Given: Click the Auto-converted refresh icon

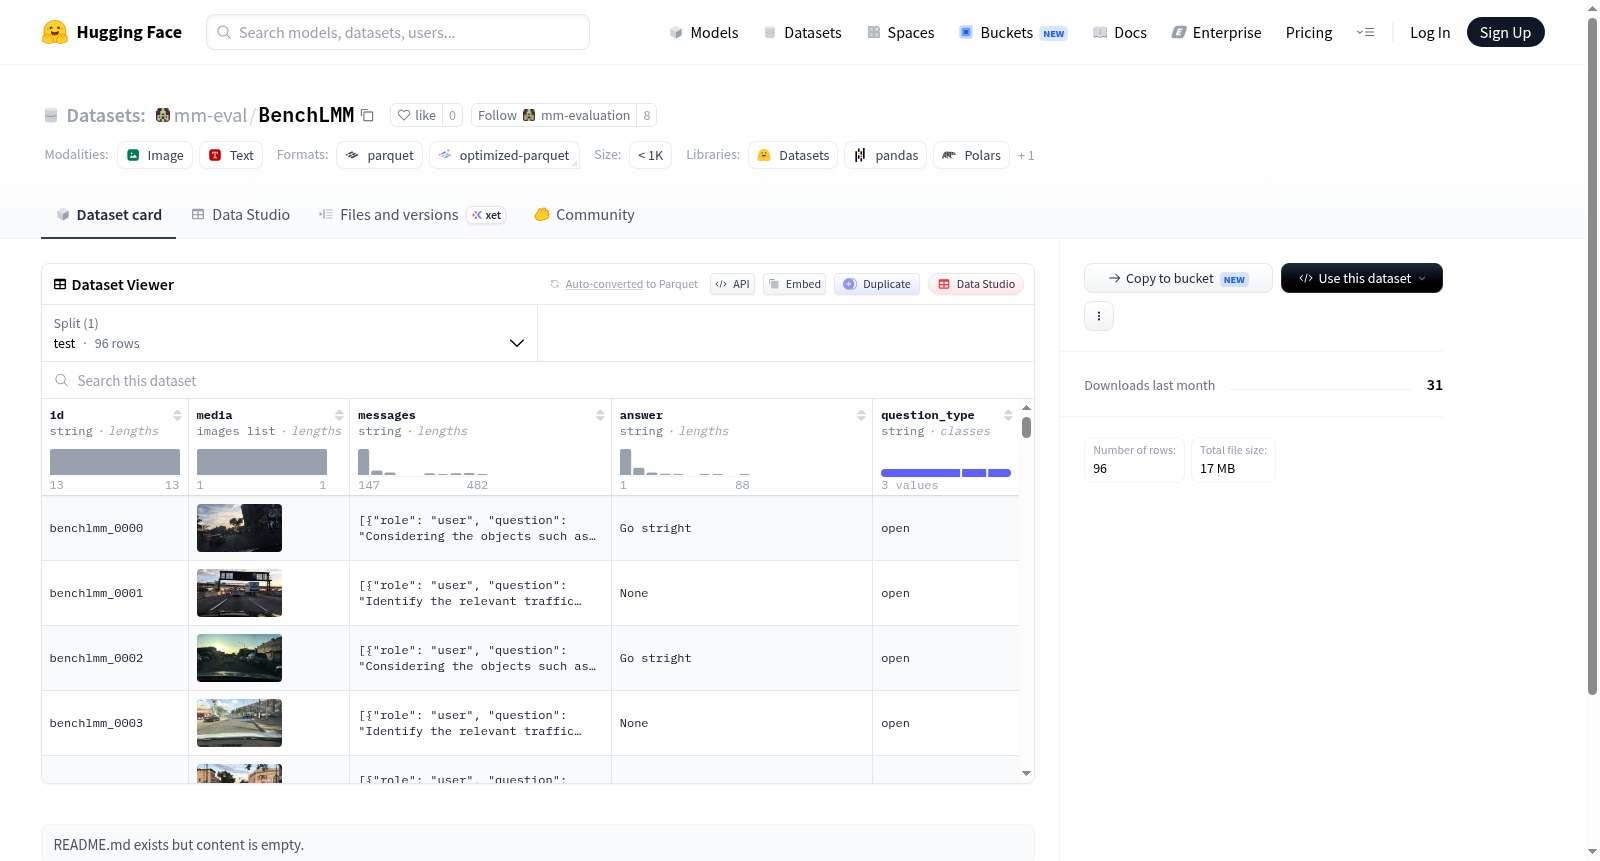Looking at the screenshot, I should click(555, 284).
